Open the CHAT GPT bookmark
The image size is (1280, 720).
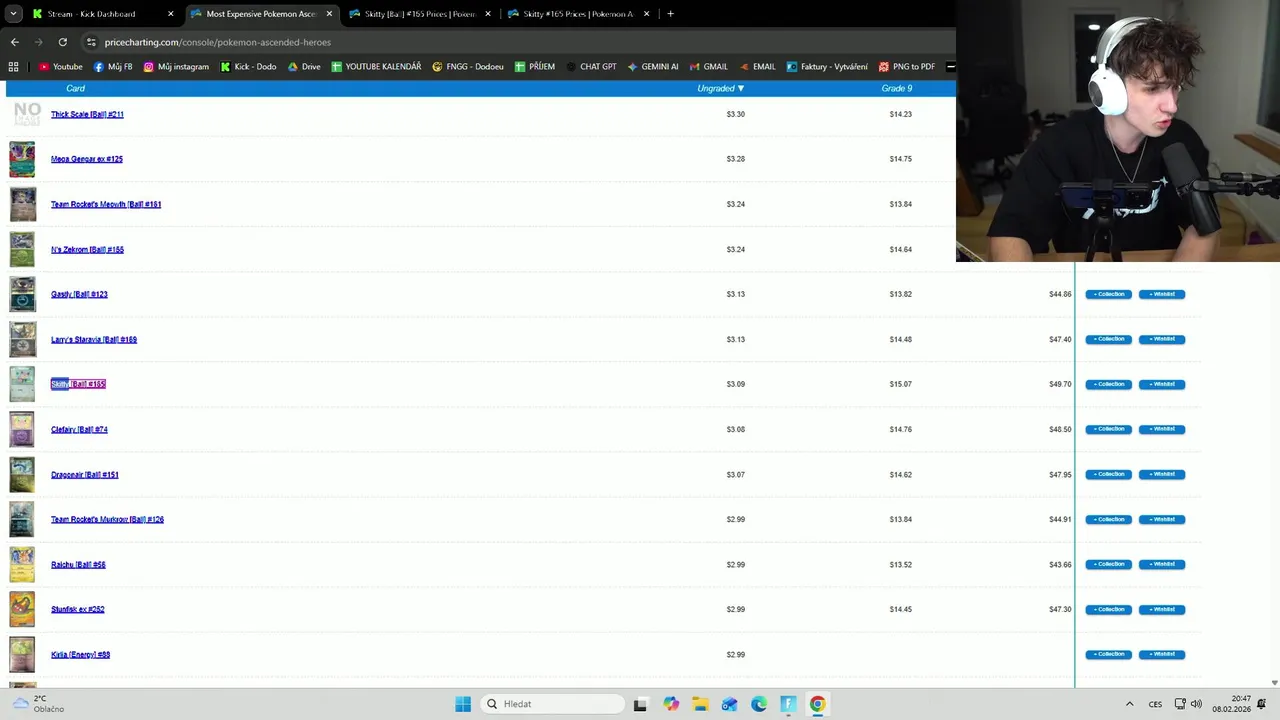coord(591,67)
